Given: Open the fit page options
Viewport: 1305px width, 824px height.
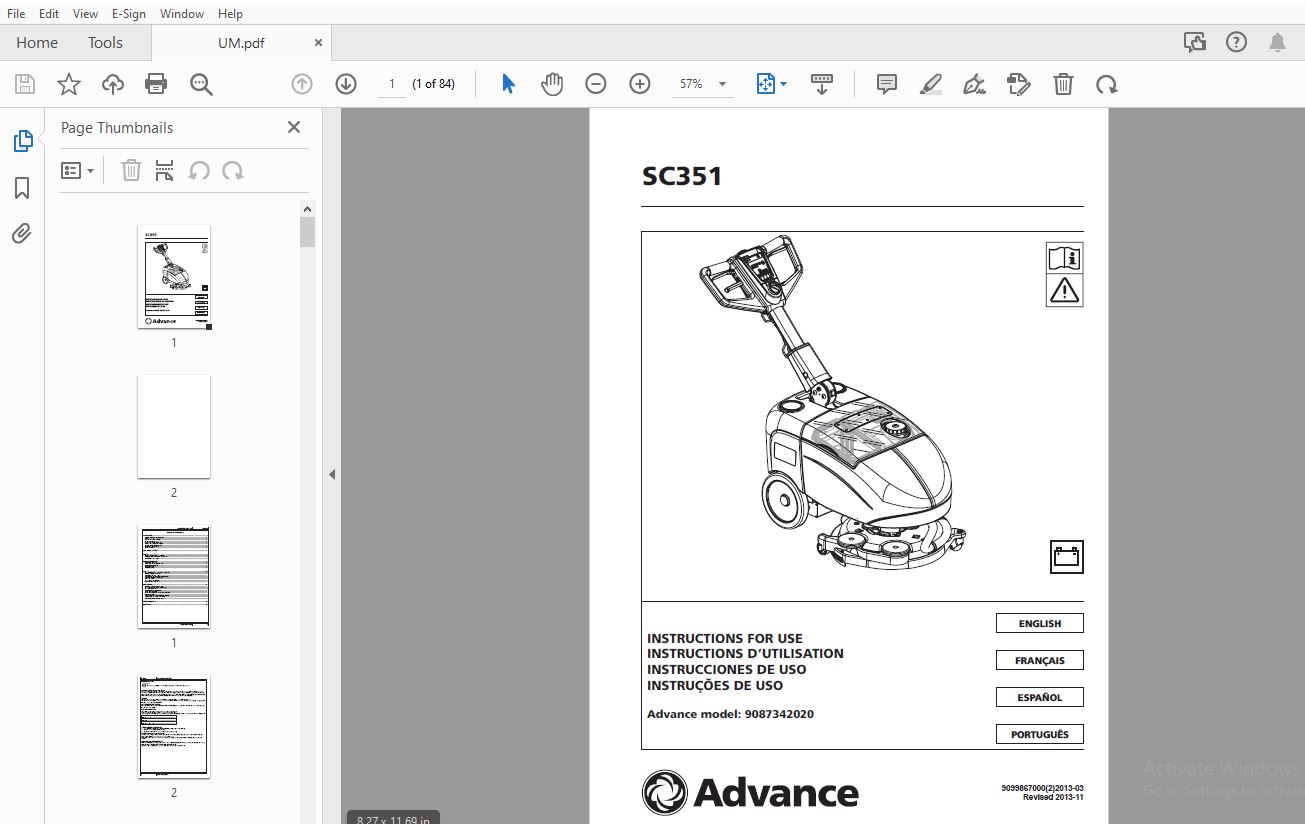Looking at the screenshot, I should coord(771,84).
